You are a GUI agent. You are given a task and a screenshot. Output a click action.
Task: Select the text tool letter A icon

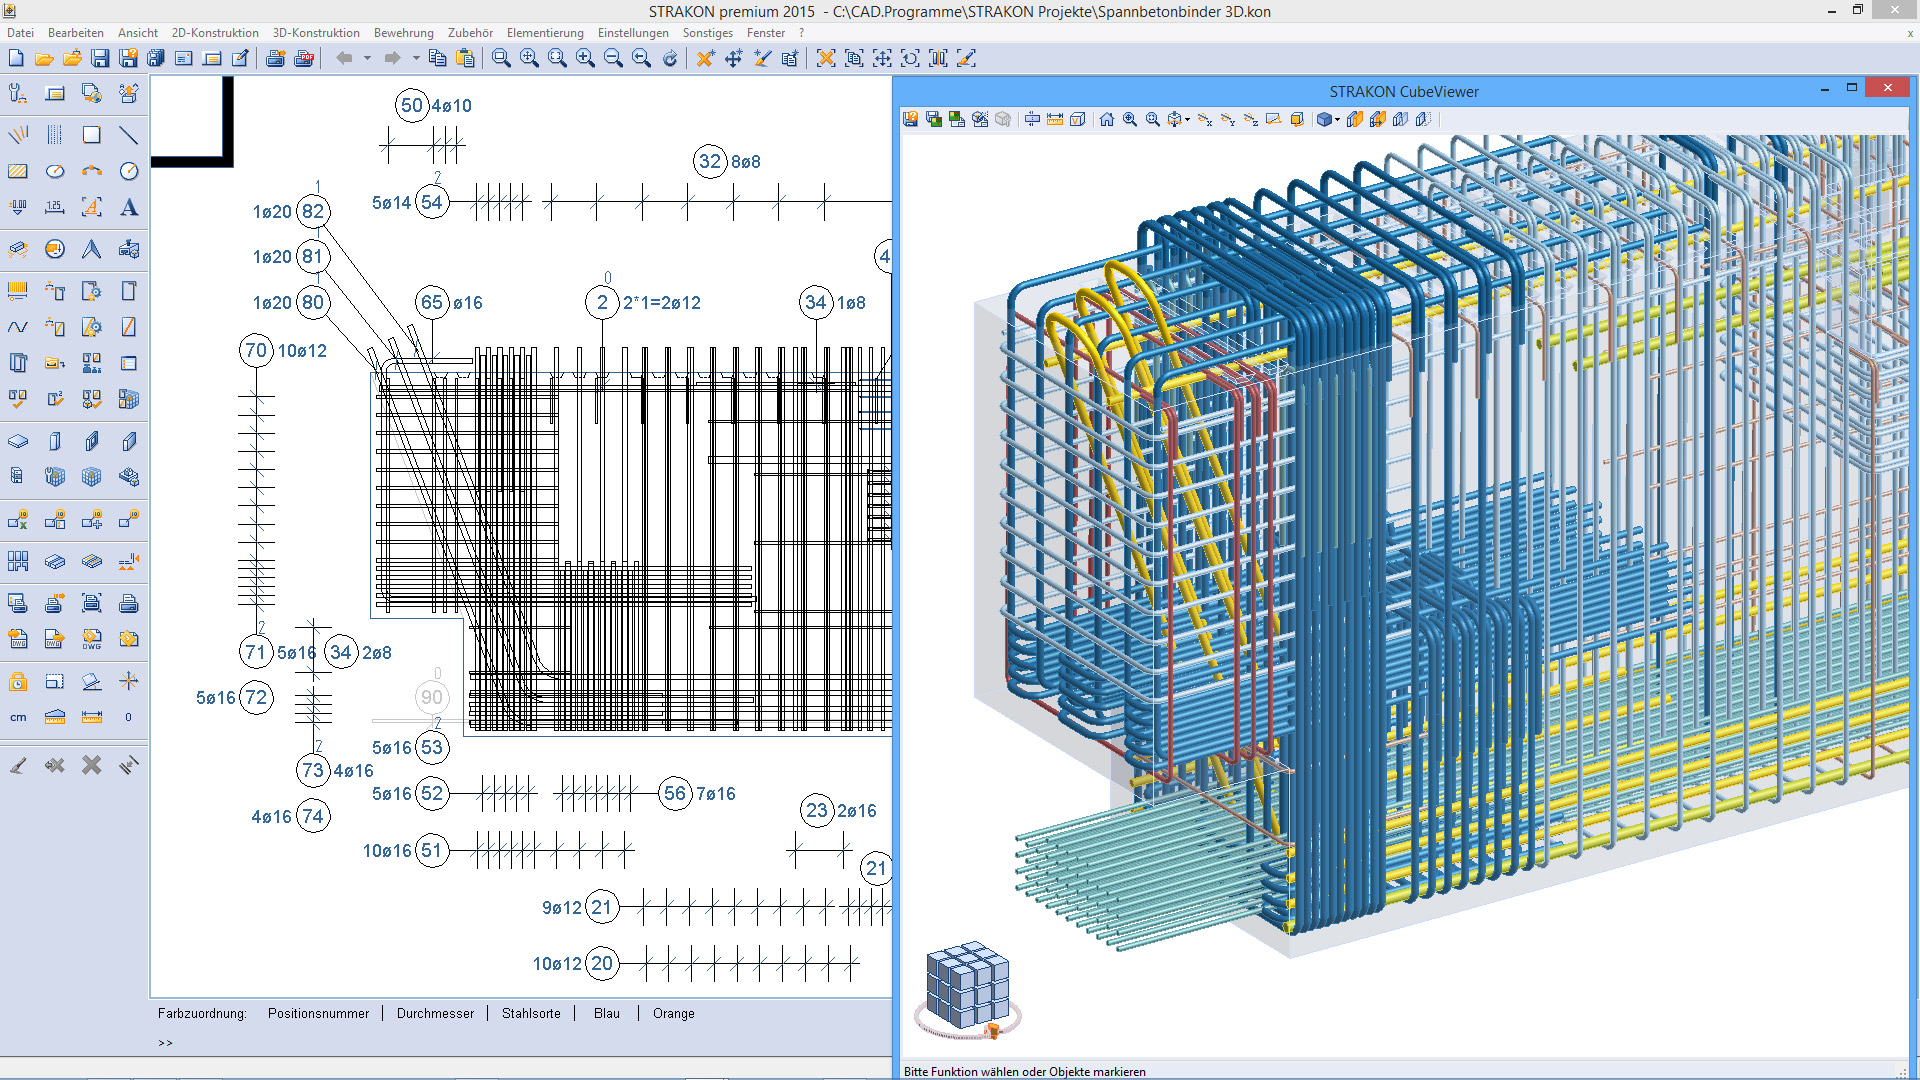coord(128,207)
